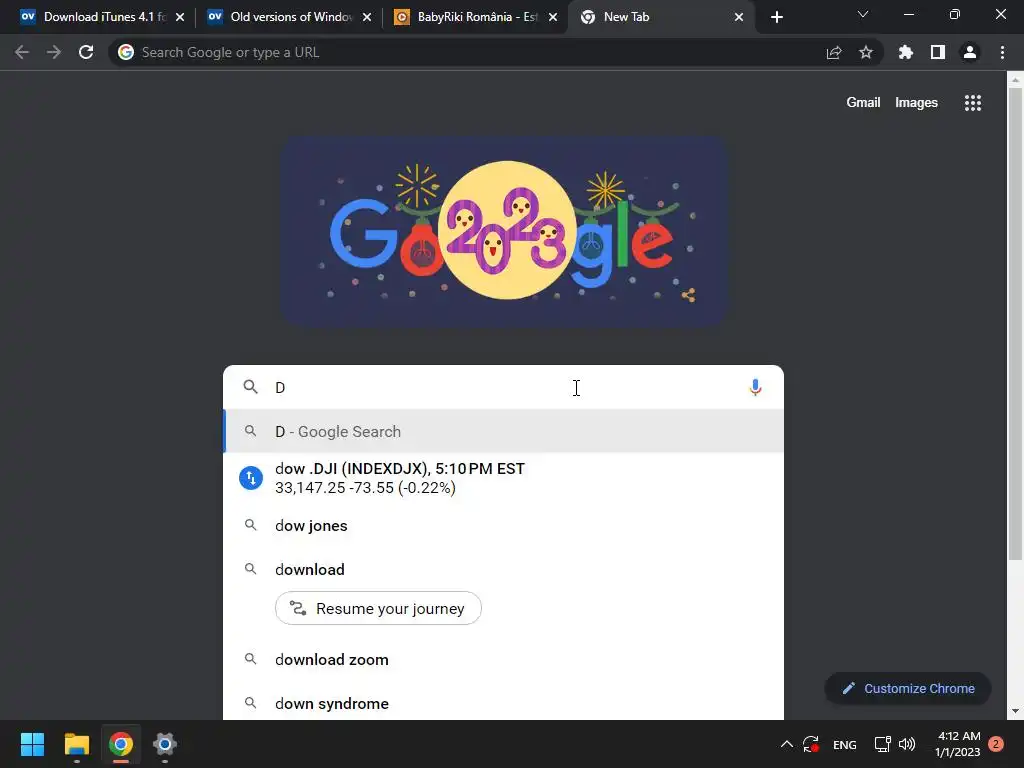Open Settings from the taskbar

[165, 744]
